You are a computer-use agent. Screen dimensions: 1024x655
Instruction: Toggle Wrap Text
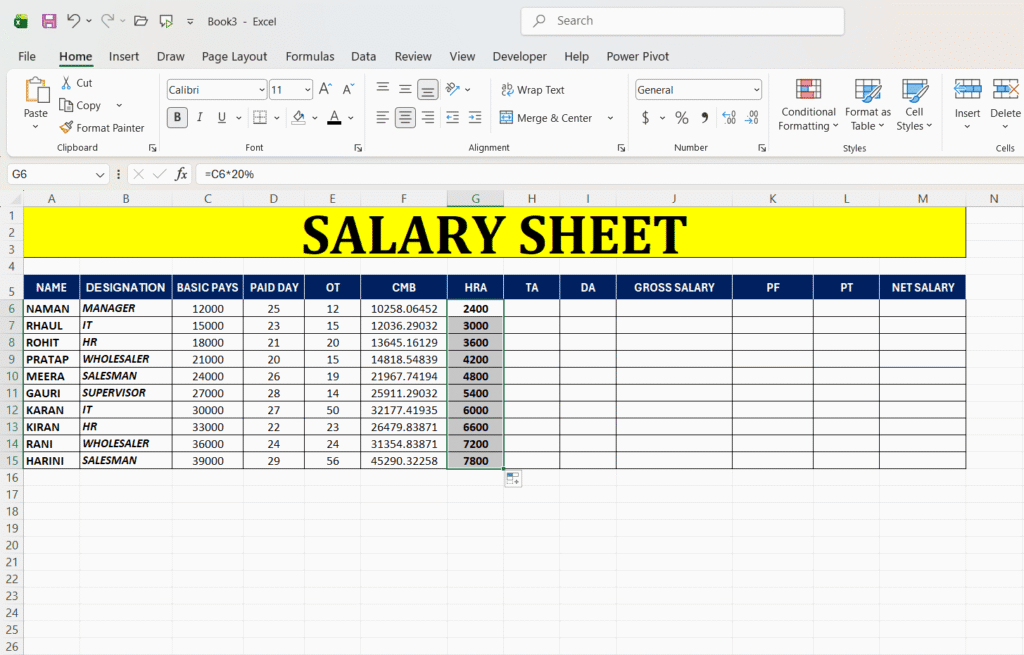pos(532,90)
